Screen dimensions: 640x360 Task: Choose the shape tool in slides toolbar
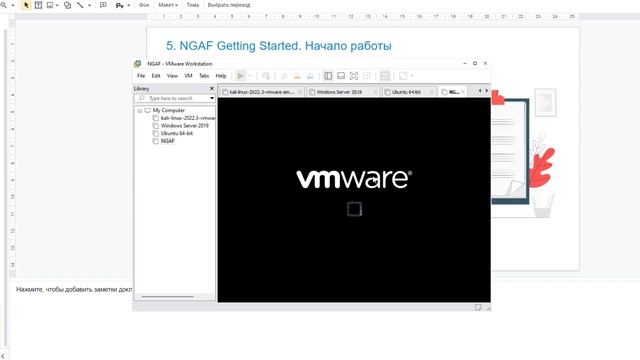coord(68,5)
